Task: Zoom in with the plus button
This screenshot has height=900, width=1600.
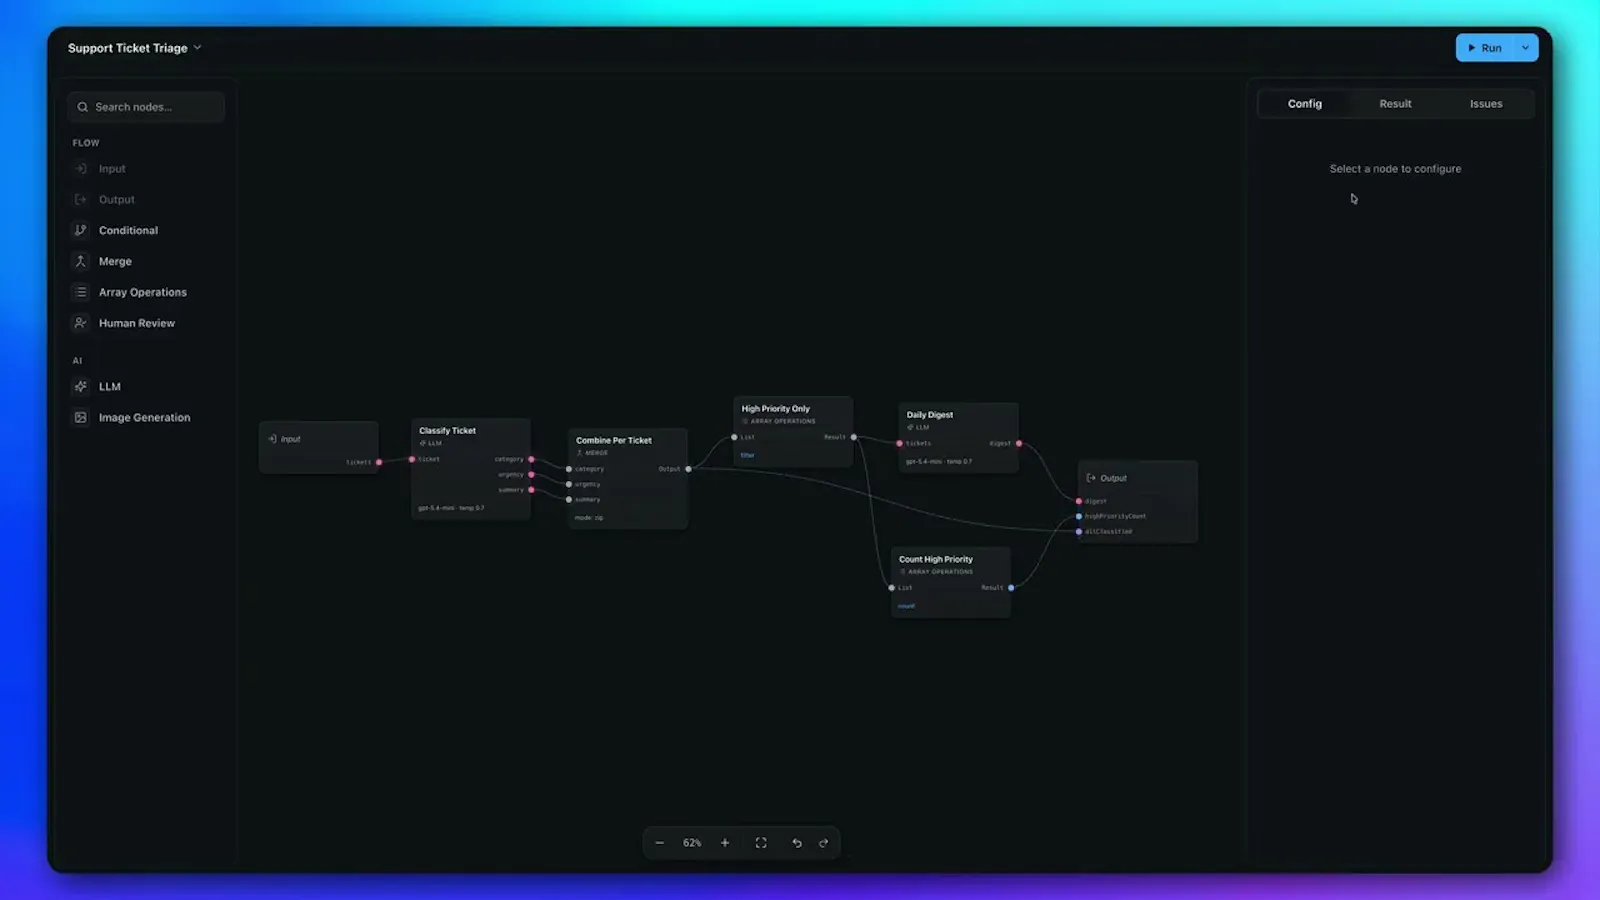Action: (725, 843)
